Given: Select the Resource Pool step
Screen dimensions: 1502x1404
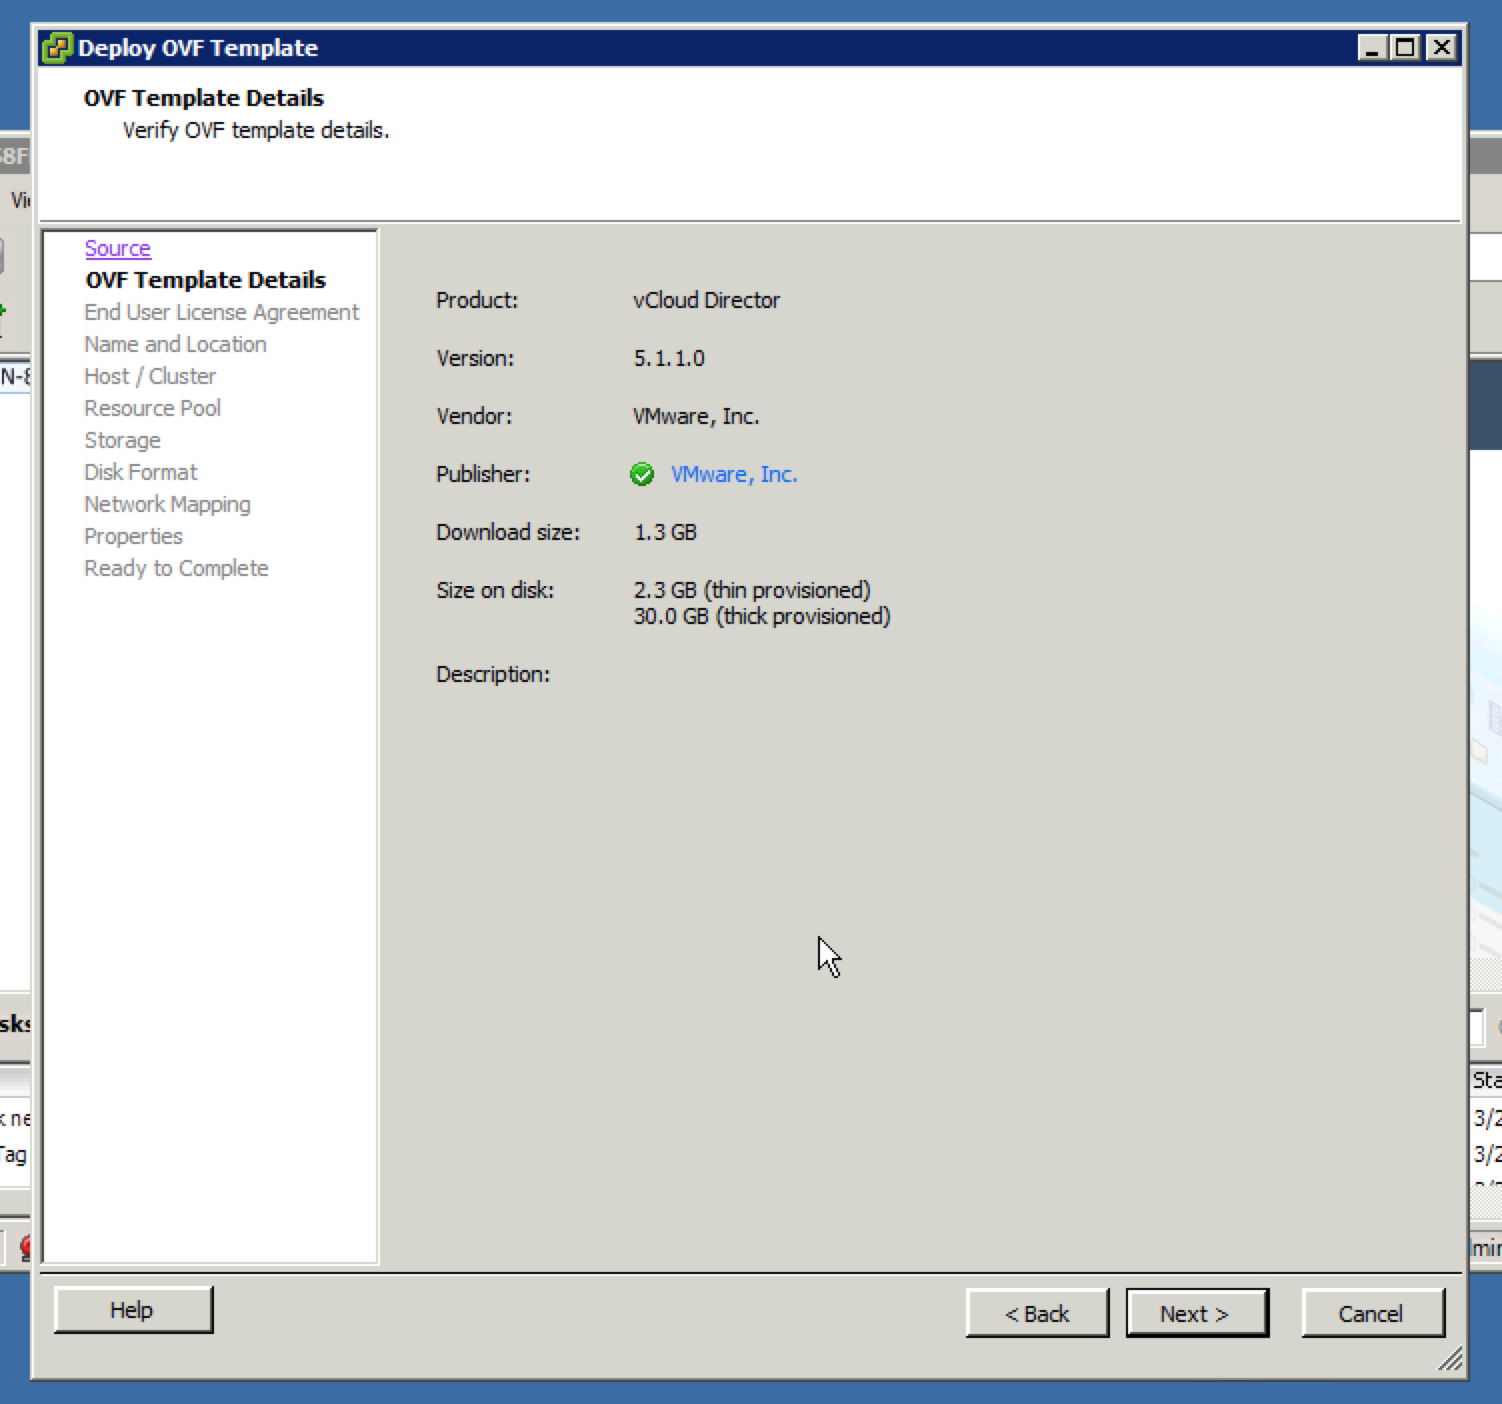Looking at the screenshot, I should click(x=152, y=408).
